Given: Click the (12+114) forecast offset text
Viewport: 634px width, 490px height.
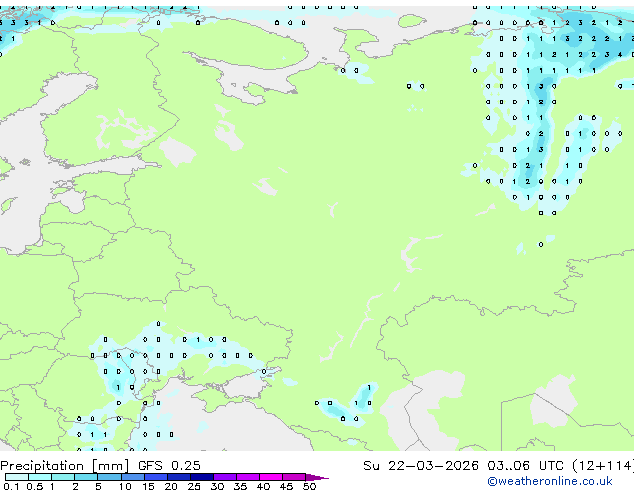Looking at the screenshot, I should click(603, 466).
